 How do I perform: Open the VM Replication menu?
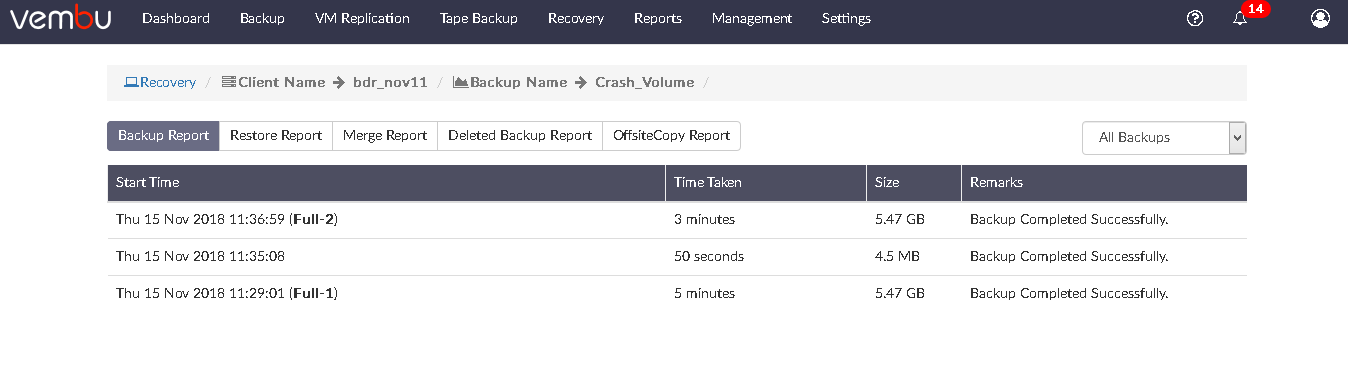coord(362,18)
